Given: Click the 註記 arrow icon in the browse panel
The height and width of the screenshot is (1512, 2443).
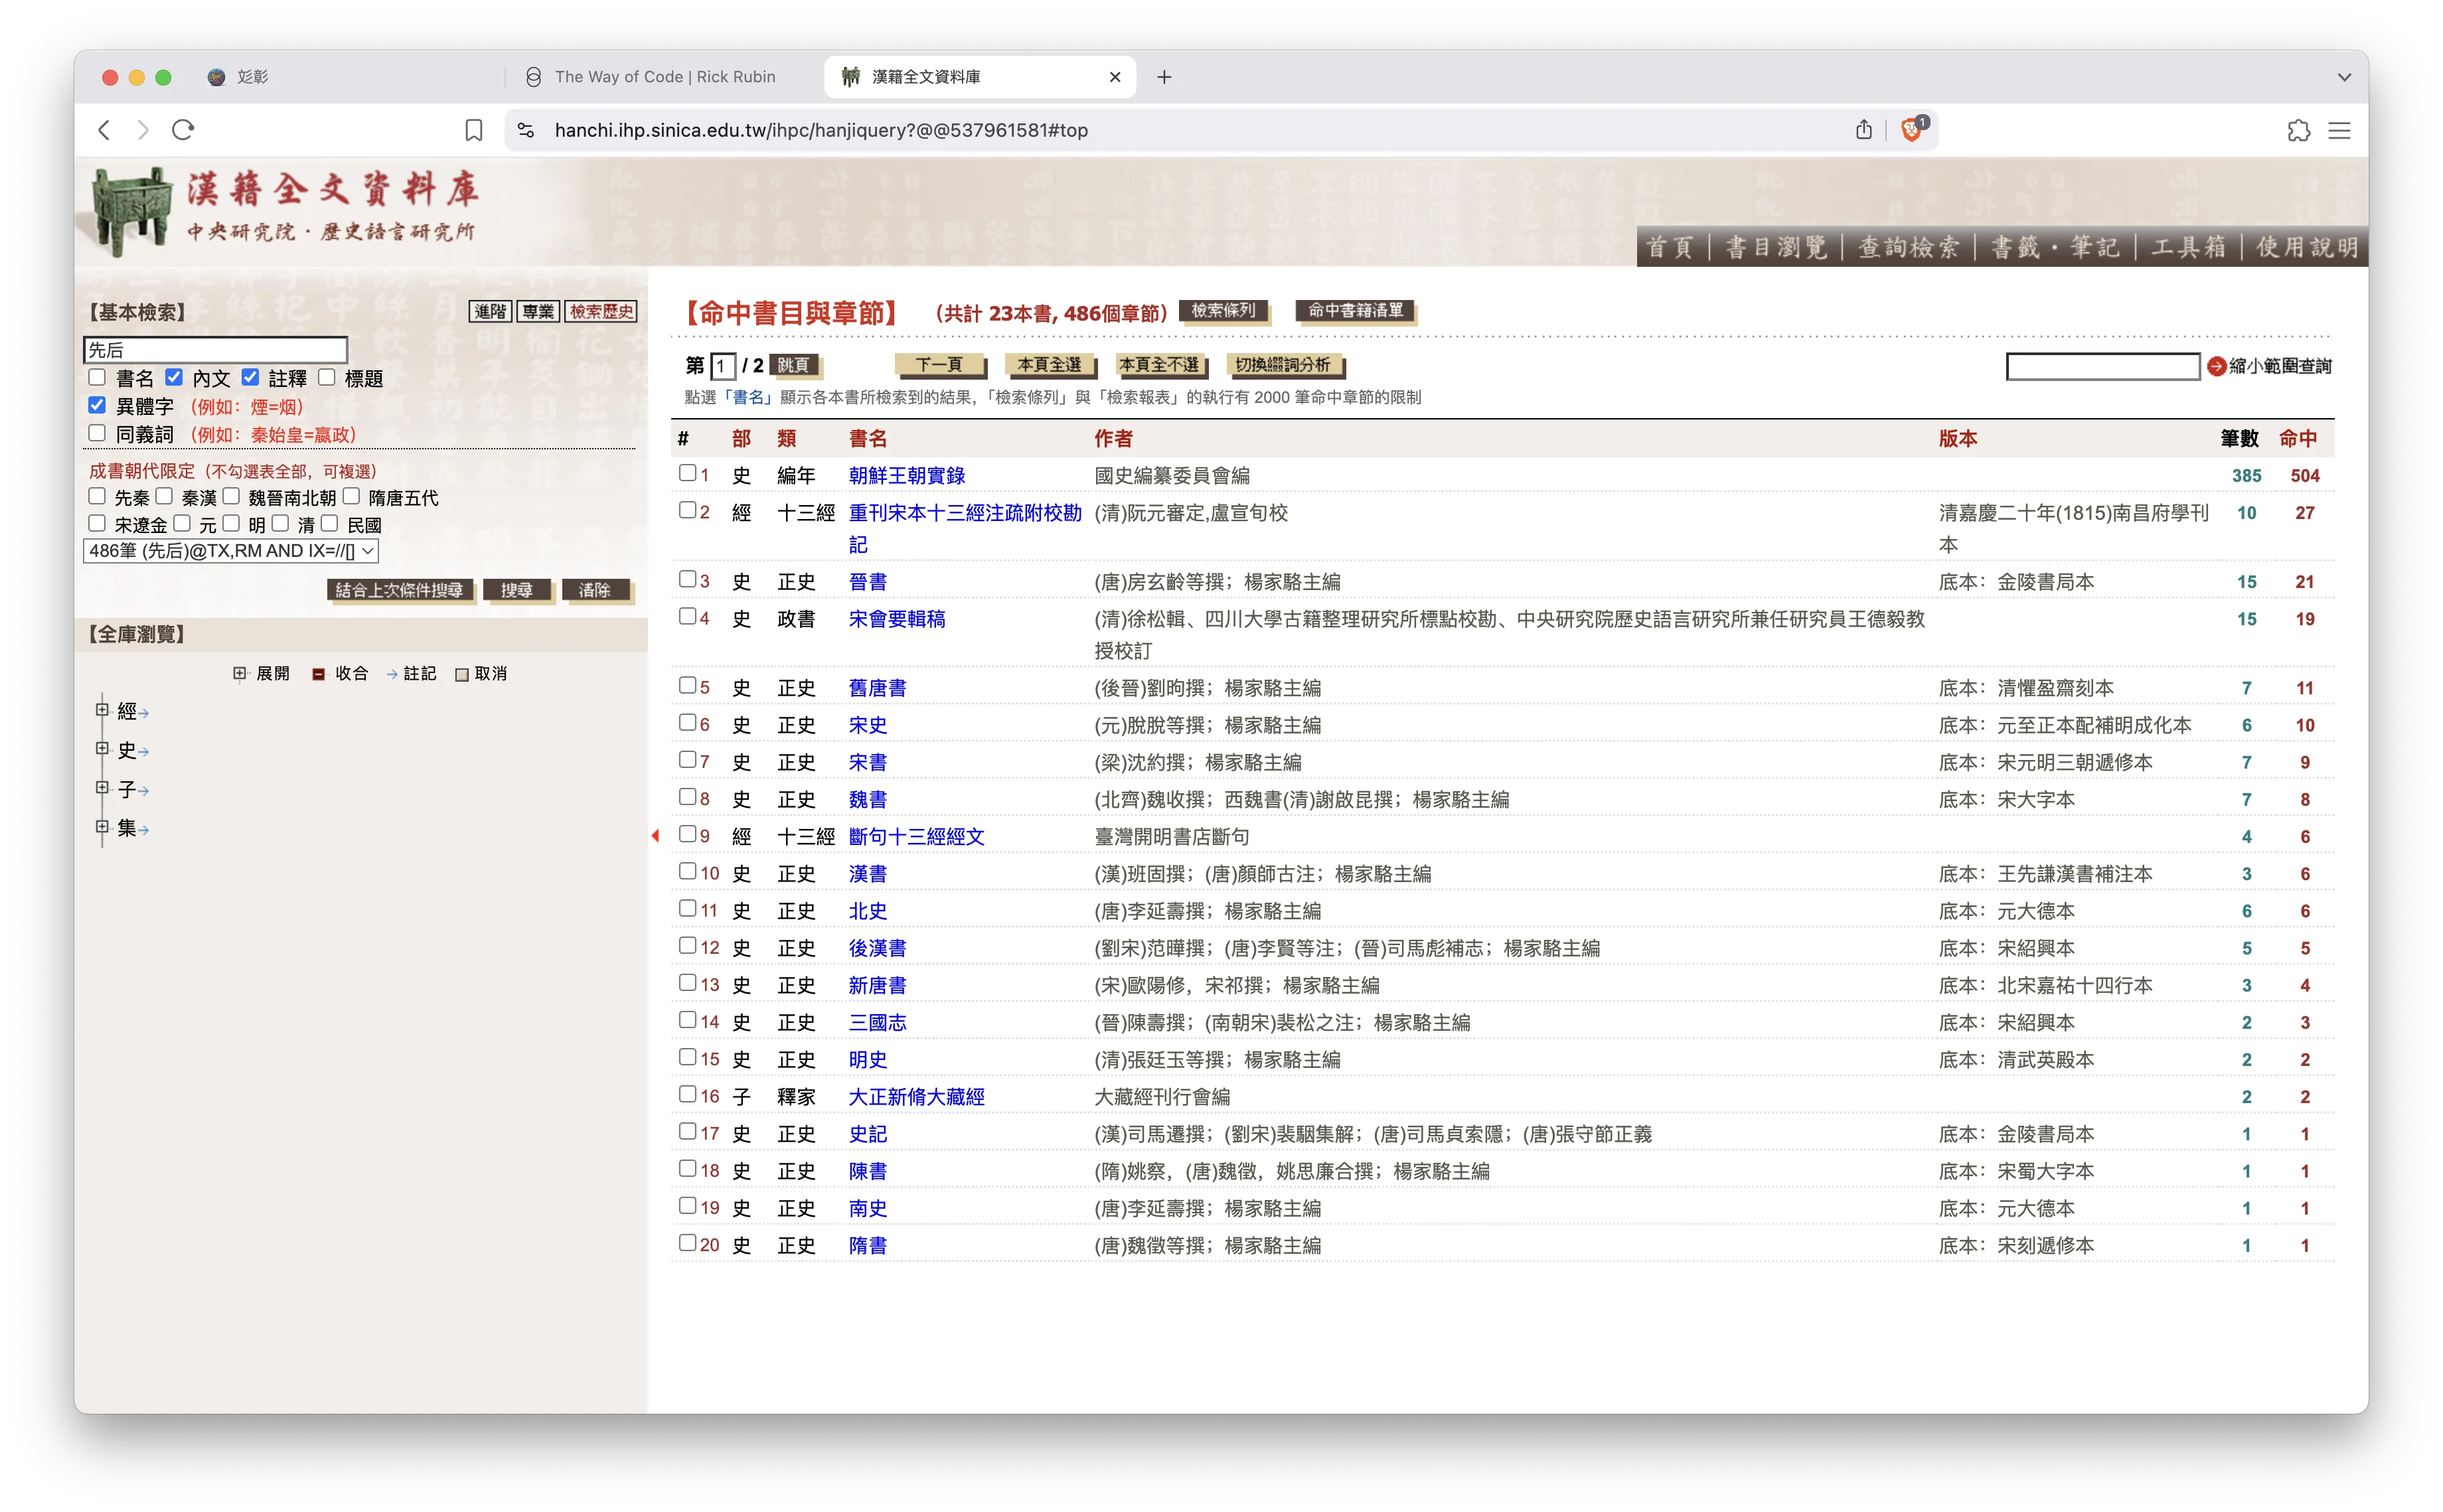Looking at the screenshot, I should [x=392, y=673].
